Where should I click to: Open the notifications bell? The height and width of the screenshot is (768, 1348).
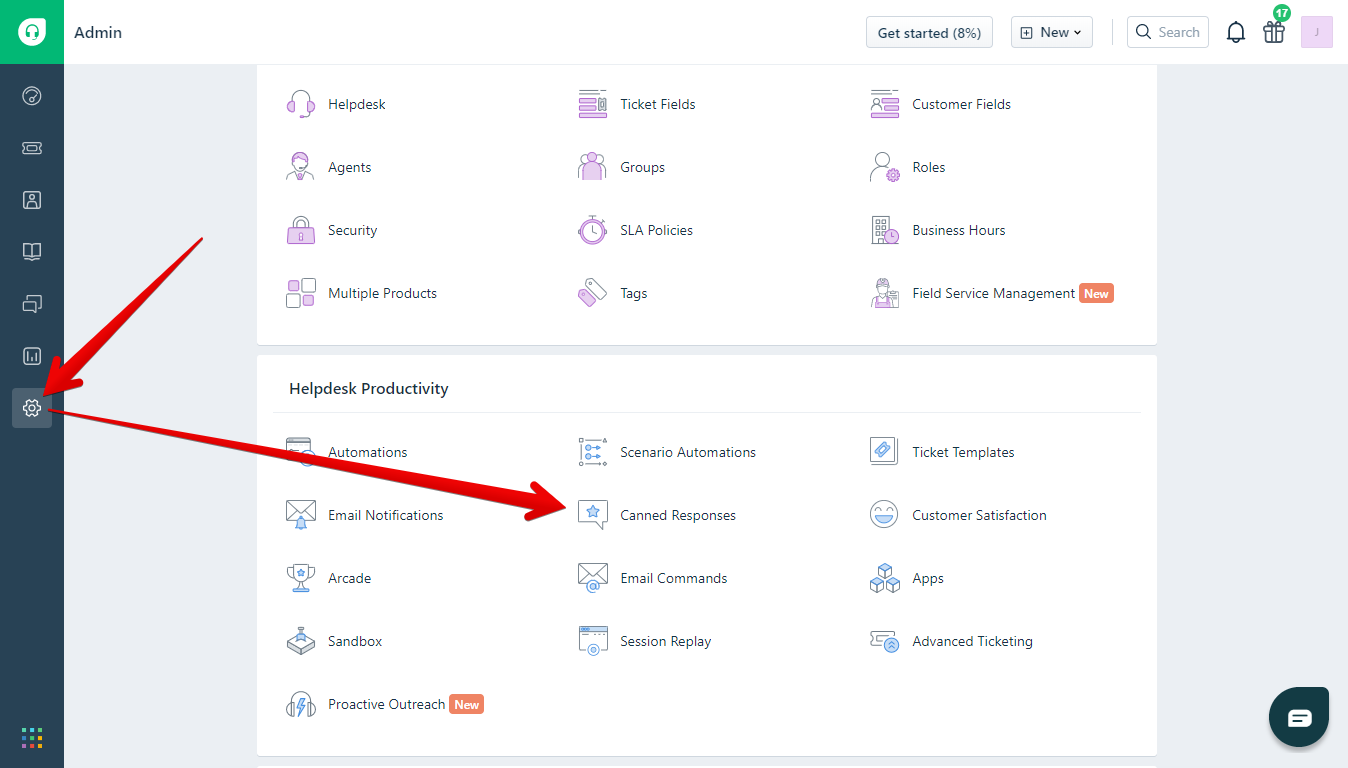point(1236,32)
